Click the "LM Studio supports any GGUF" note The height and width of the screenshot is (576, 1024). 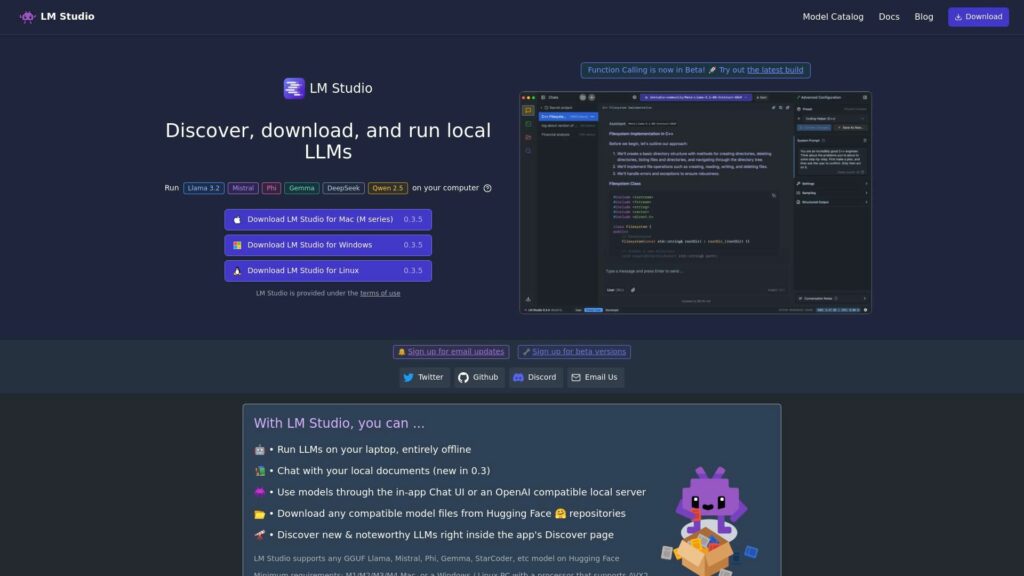coord(436,558)
